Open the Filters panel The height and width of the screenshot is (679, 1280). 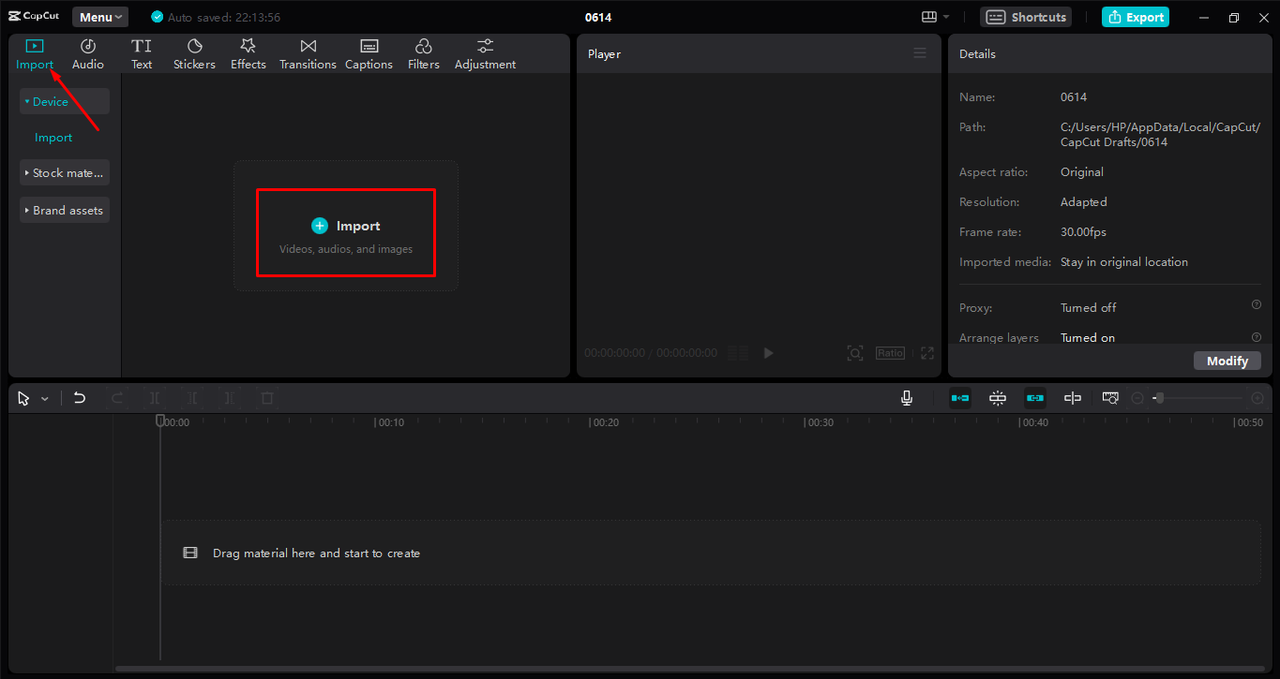(x=423, y=53)
